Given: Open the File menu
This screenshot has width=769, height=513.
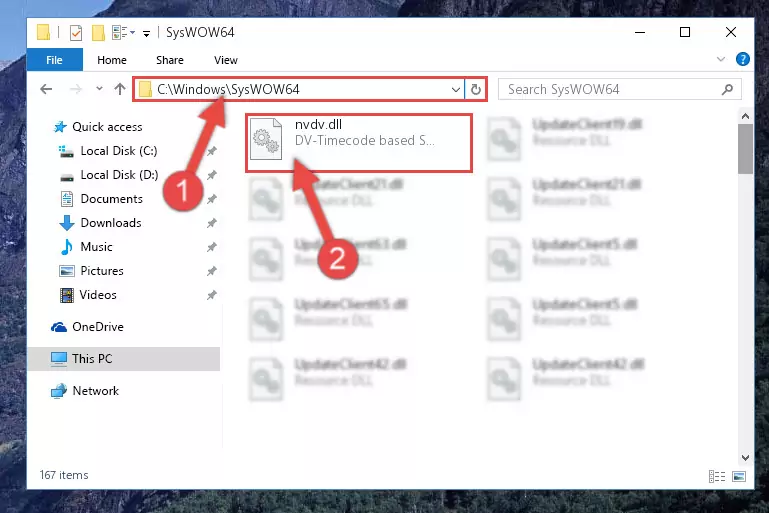Looking at the screenshot, I should [x=54, y=60].
